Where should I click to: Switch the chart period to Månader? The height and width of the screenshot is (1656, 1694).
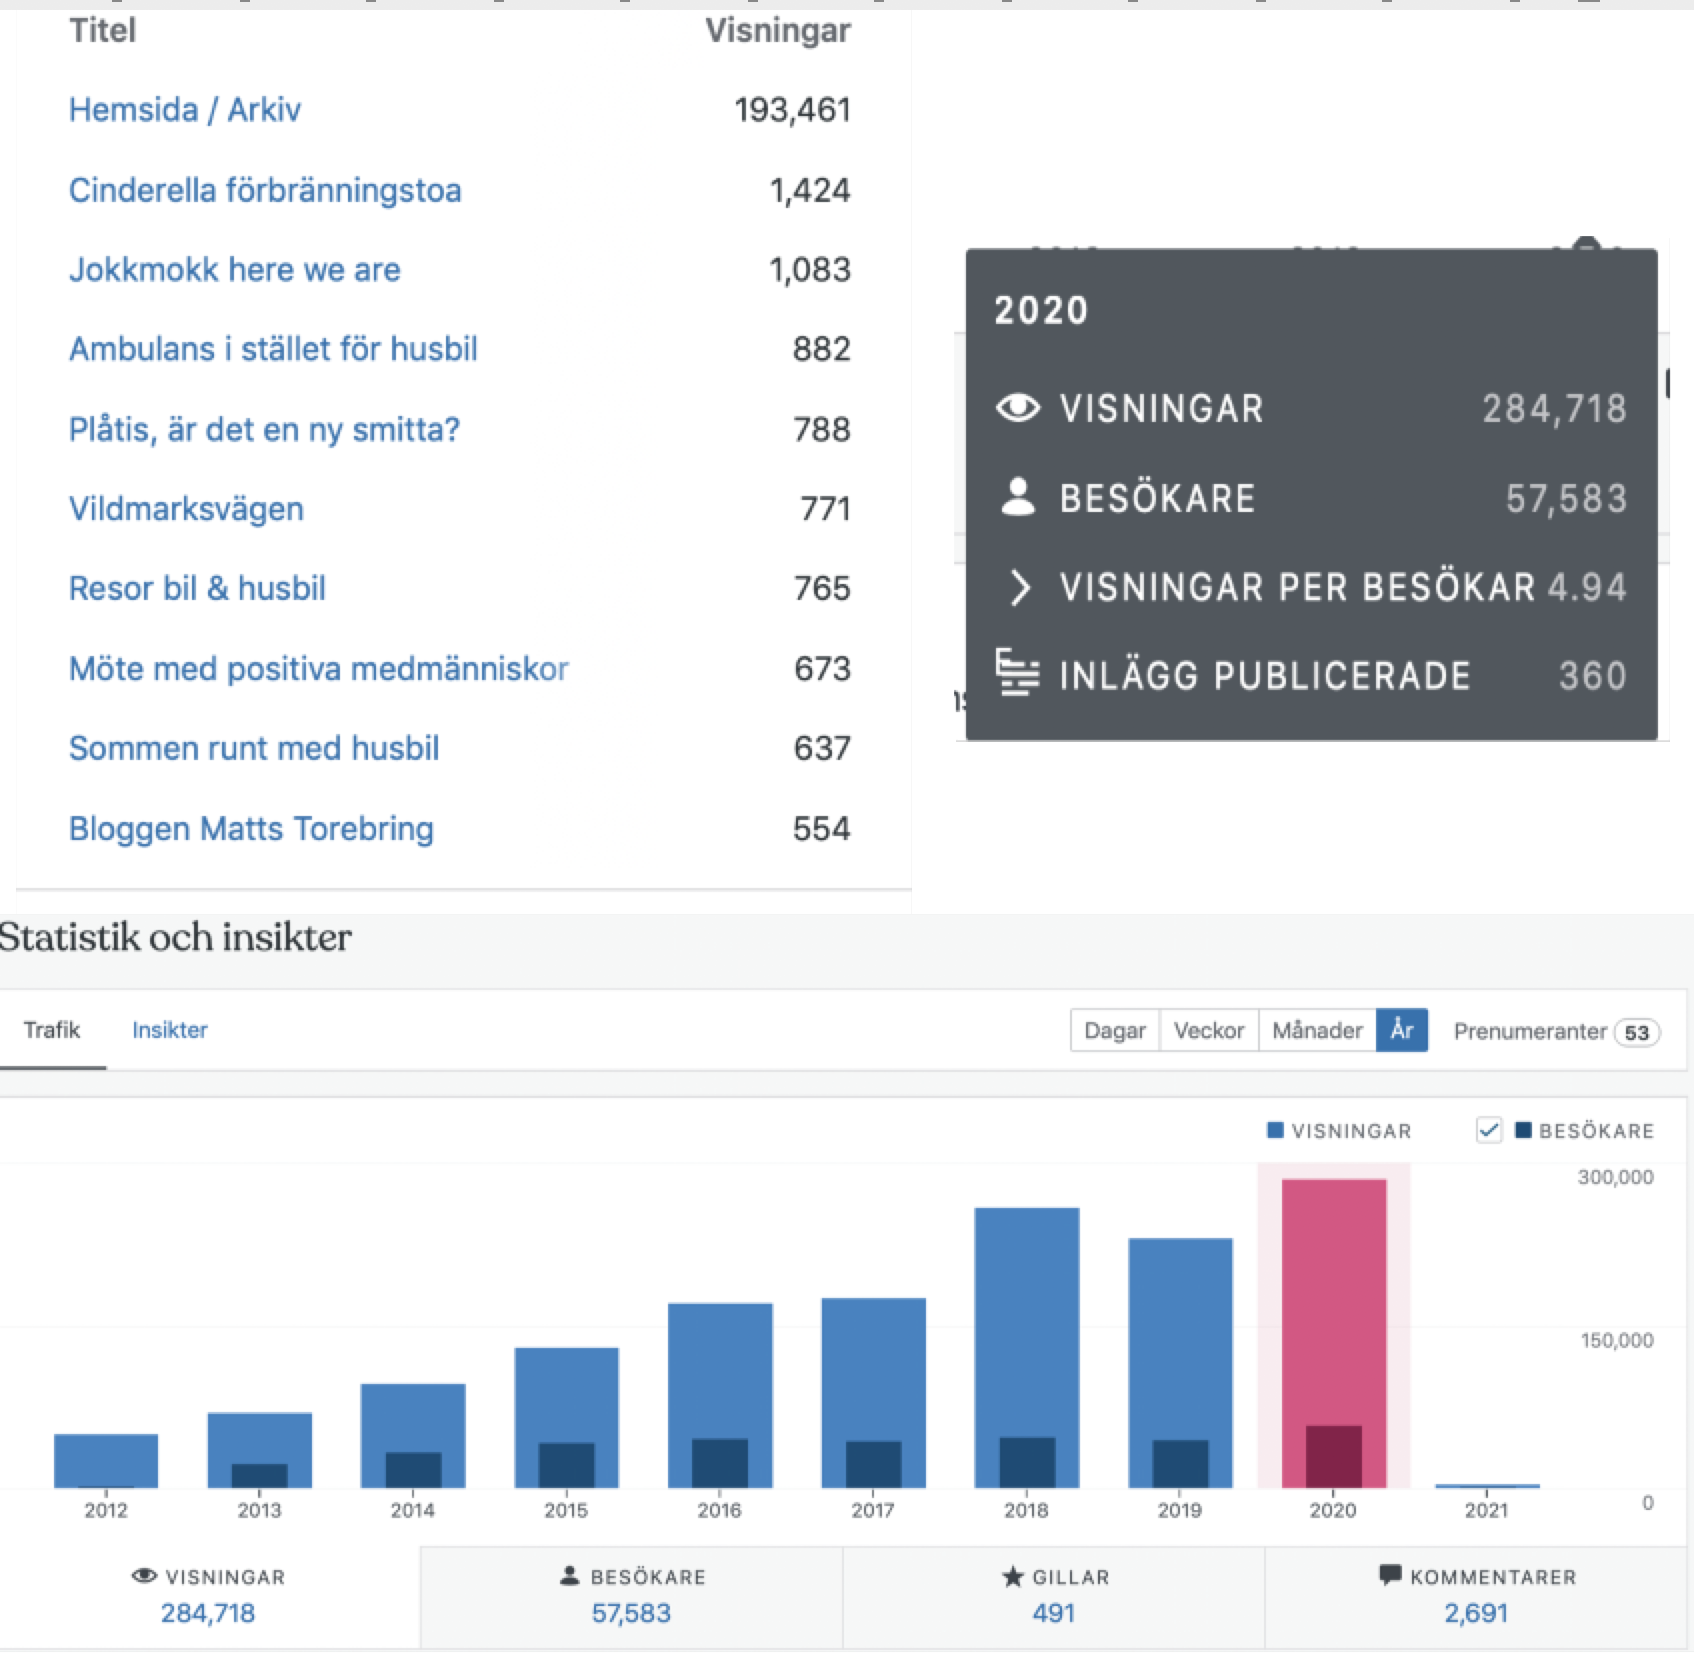click(x=1316, y=1030)
